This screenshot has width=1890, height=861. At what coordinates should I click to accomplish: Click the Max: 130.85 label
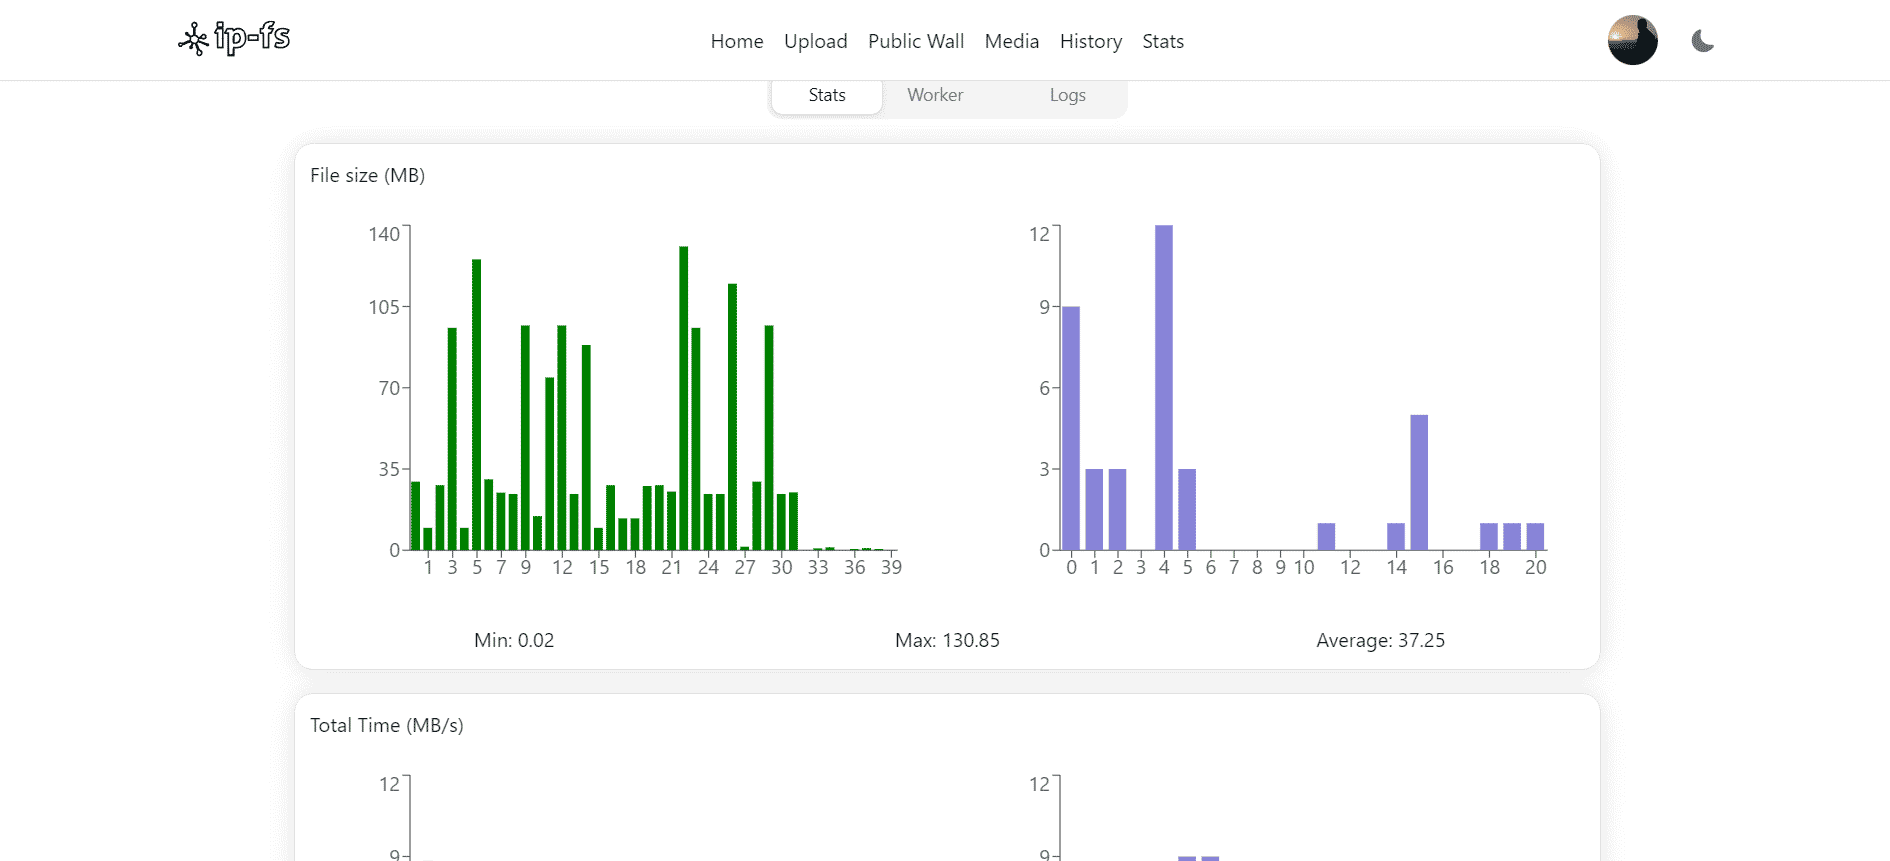[947, 640]
